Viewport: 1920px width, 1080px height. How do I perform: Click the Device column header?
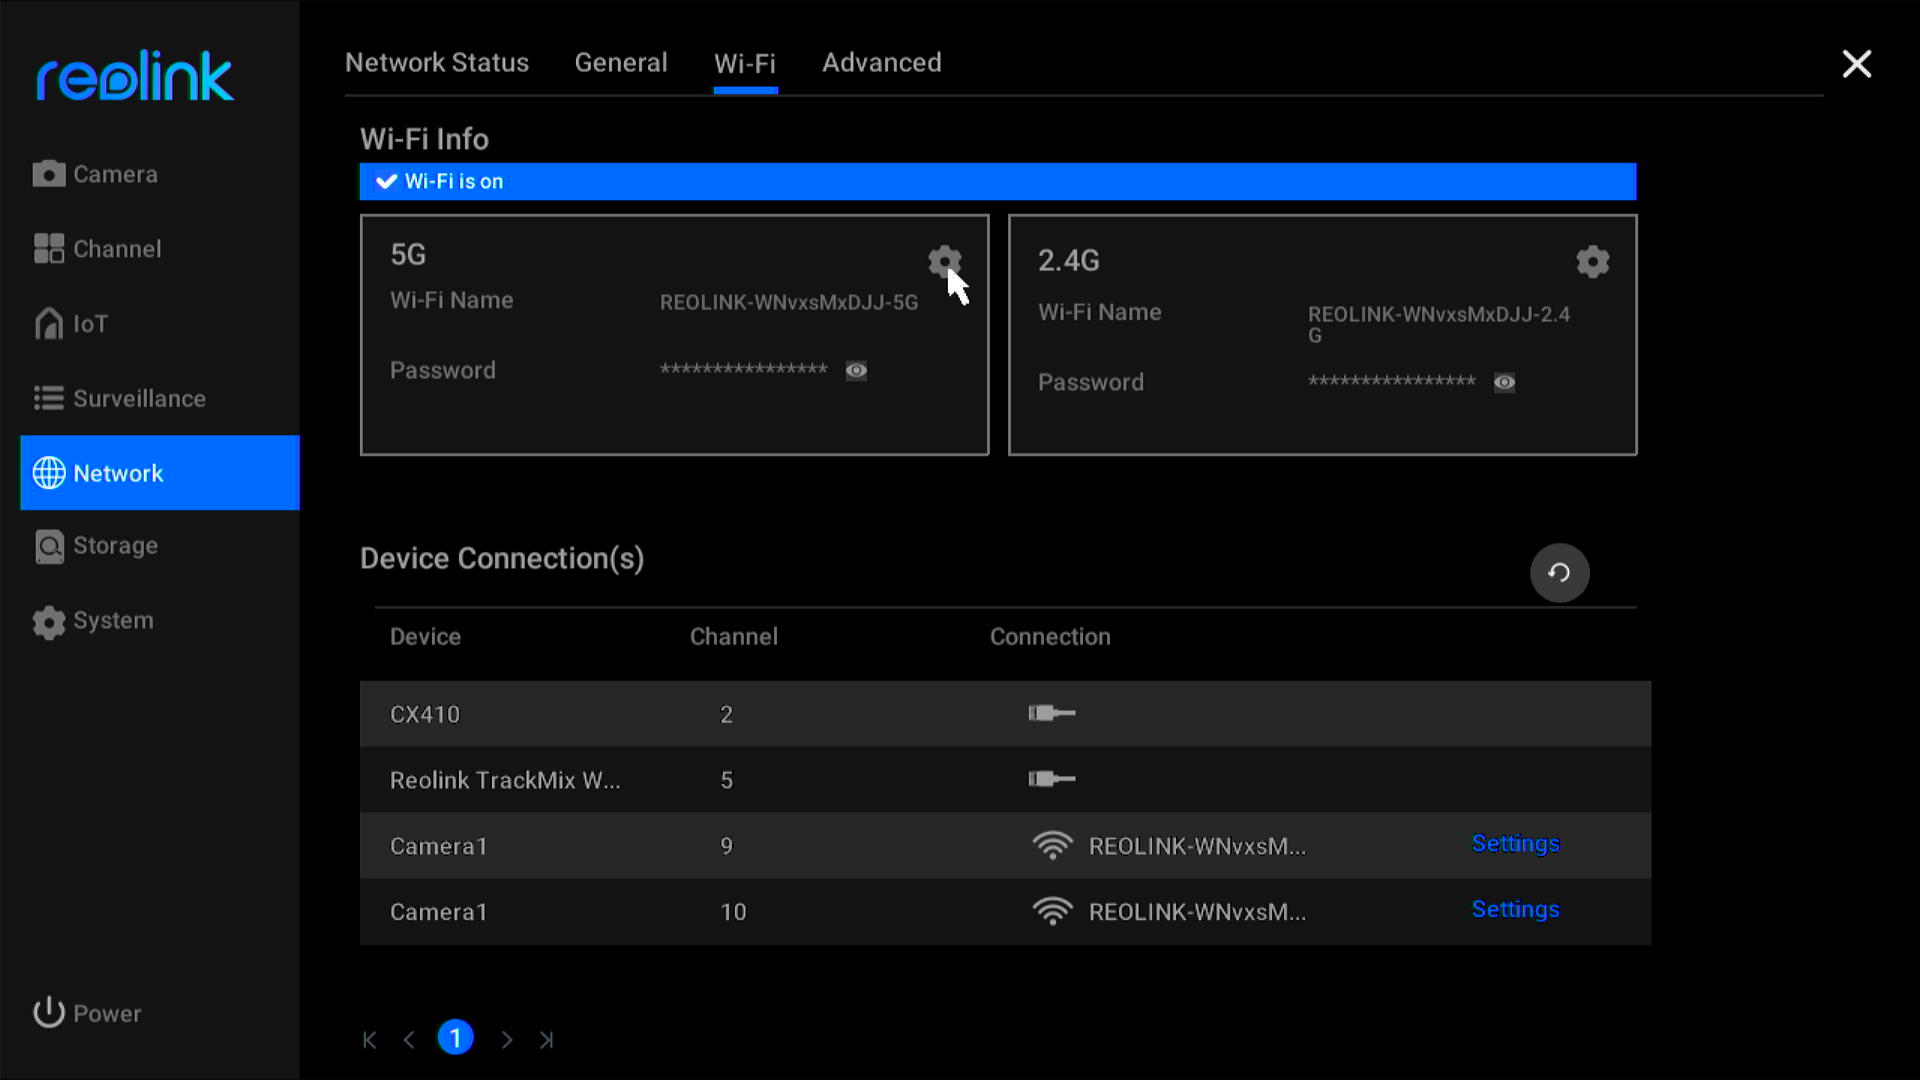click(425, 637)
